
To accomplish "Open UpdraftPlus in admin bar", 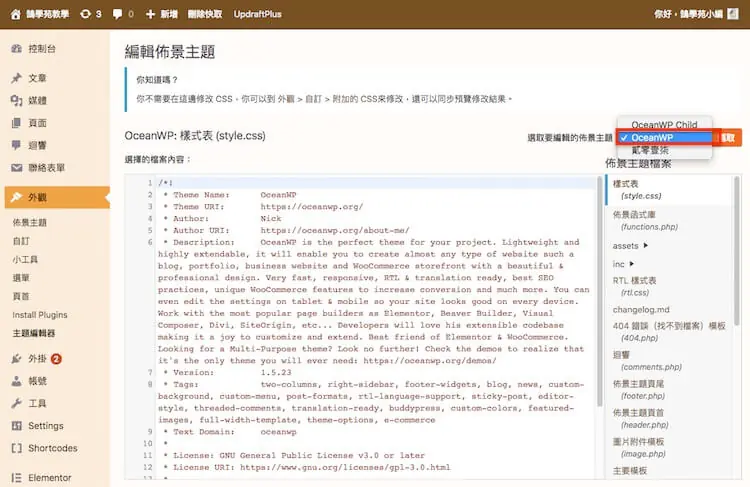I will (x=257, y=14).
